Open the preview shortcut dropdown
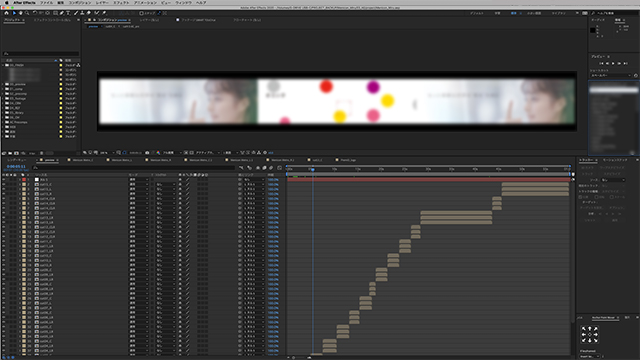This screenshot has width=640, height=360. (611, 76)
